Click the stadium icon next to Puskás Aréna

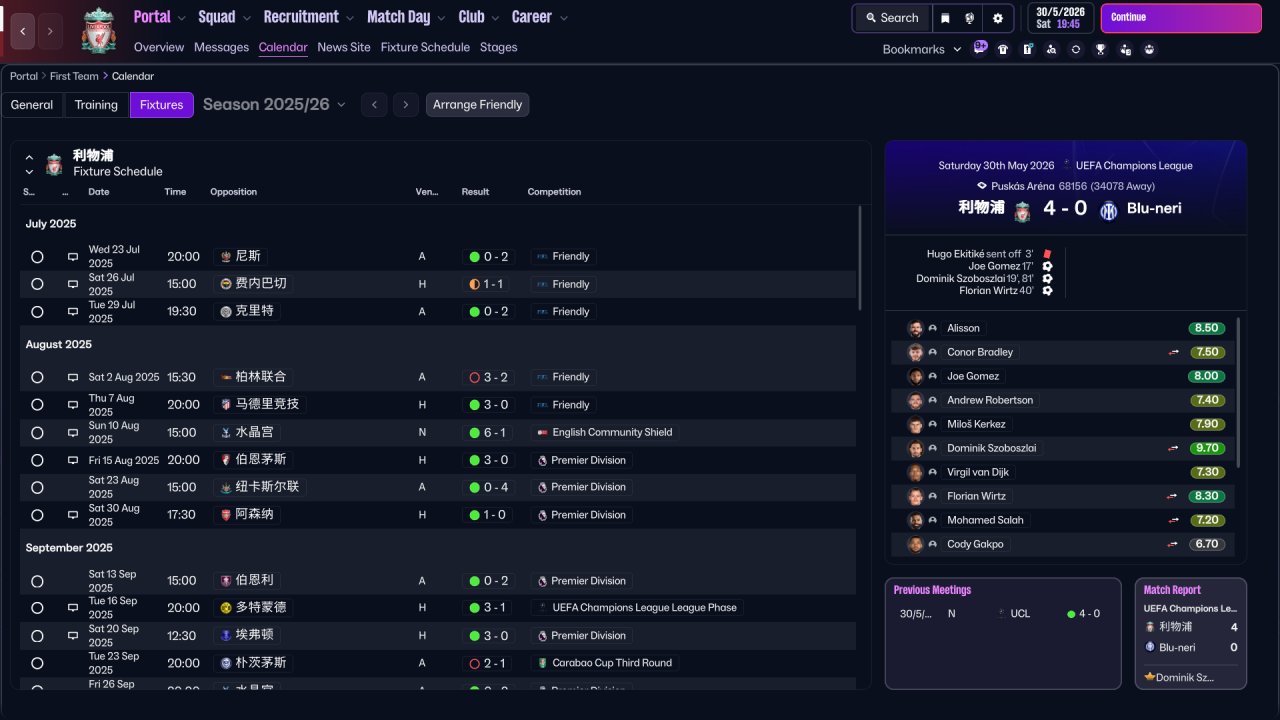click(982, 186)
